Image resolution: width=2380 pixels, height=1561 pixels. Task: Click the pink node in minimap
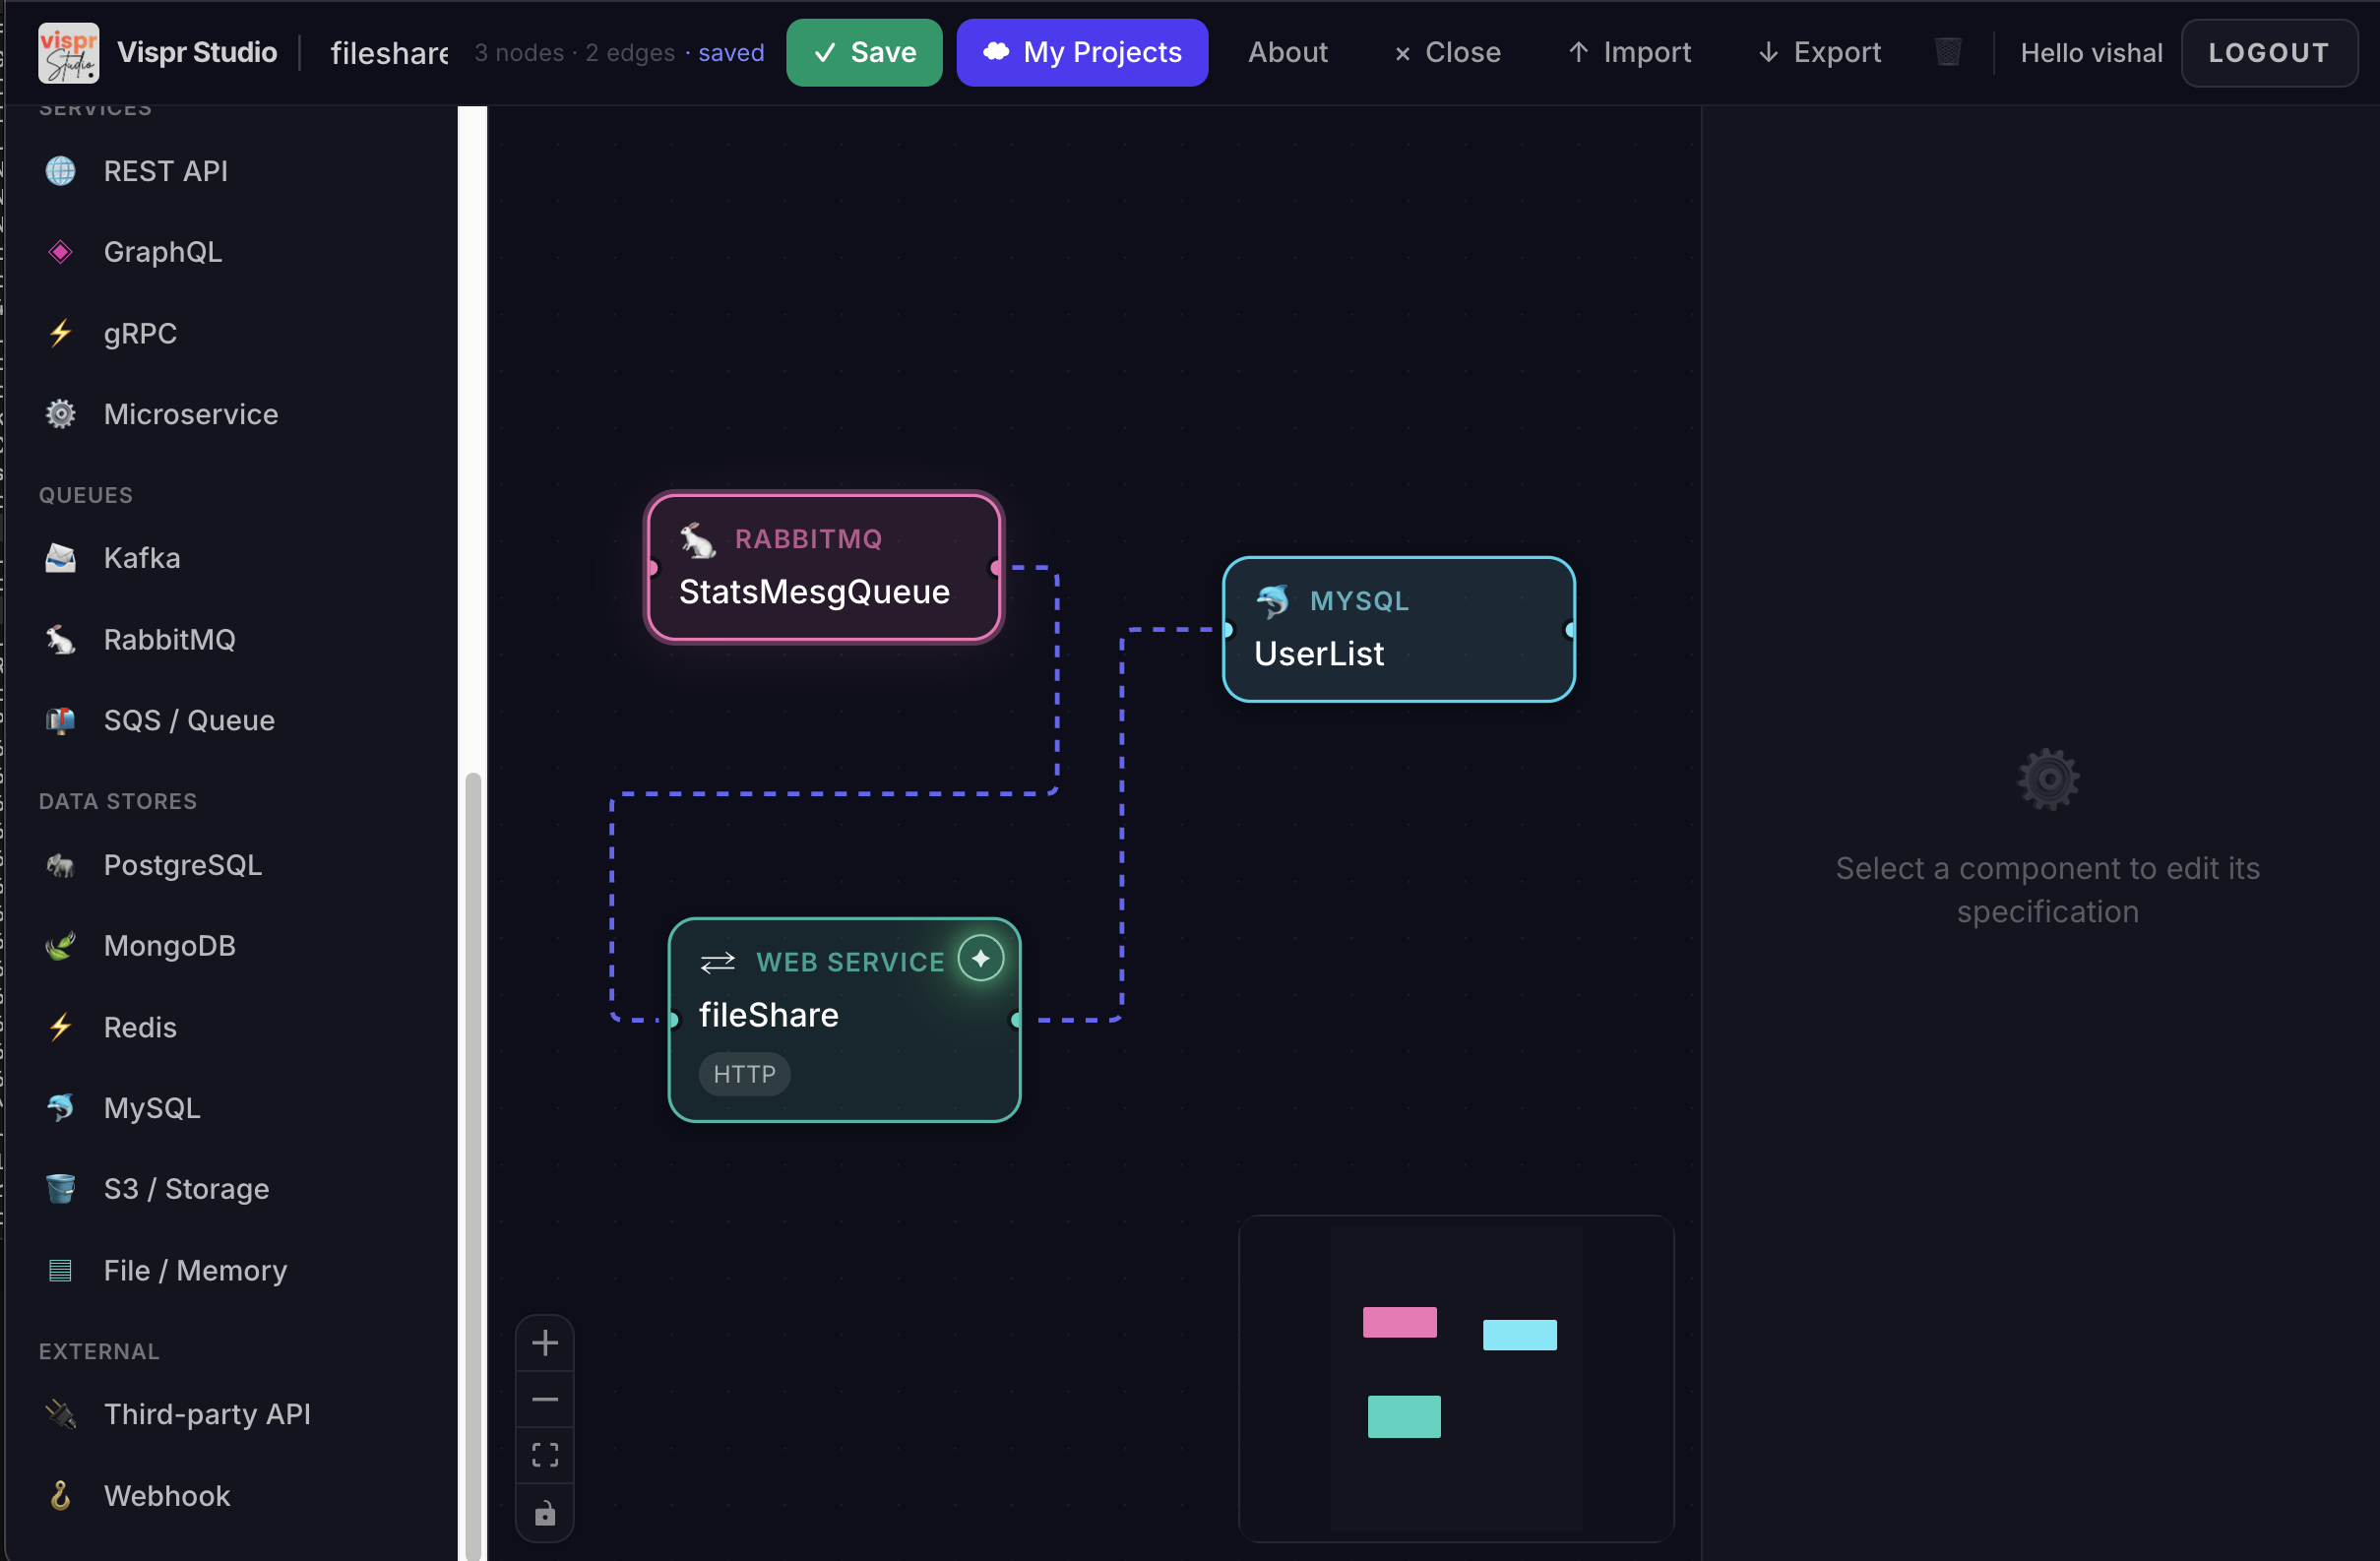pos(1400,1322)
